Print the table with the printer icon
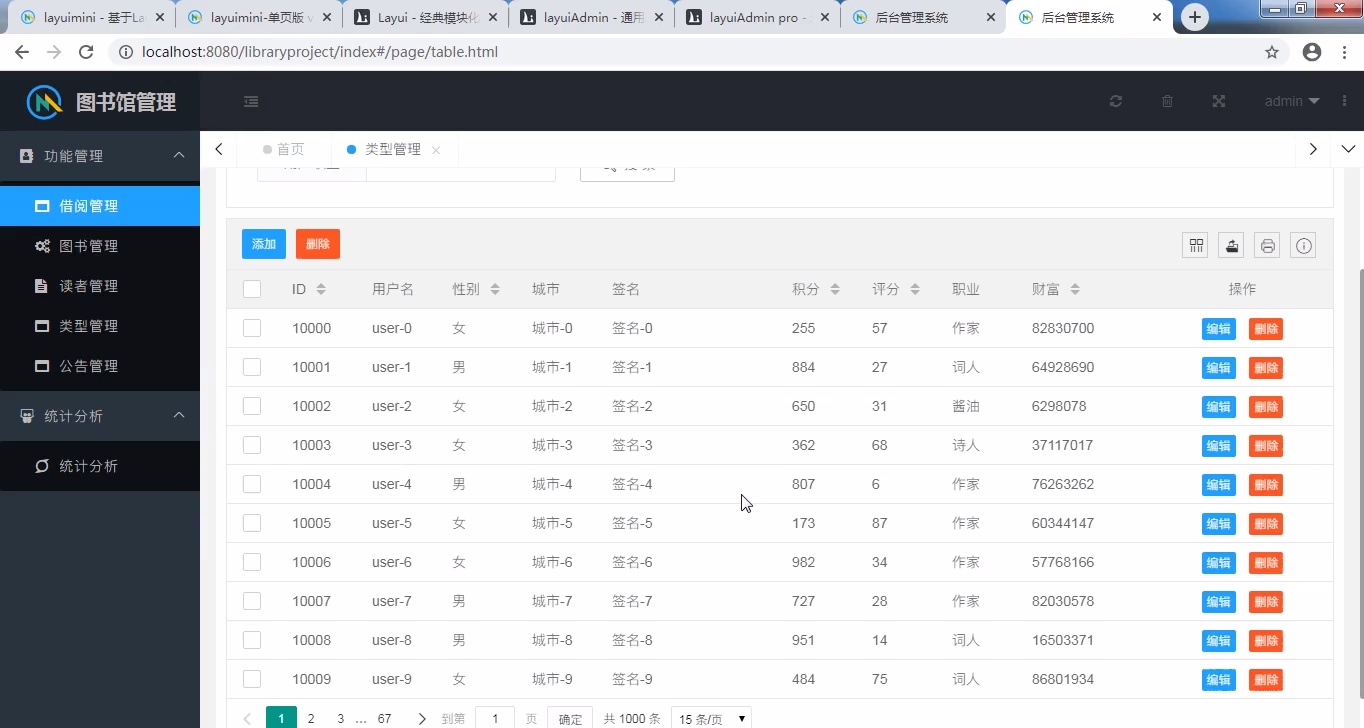 point(1267,245)
